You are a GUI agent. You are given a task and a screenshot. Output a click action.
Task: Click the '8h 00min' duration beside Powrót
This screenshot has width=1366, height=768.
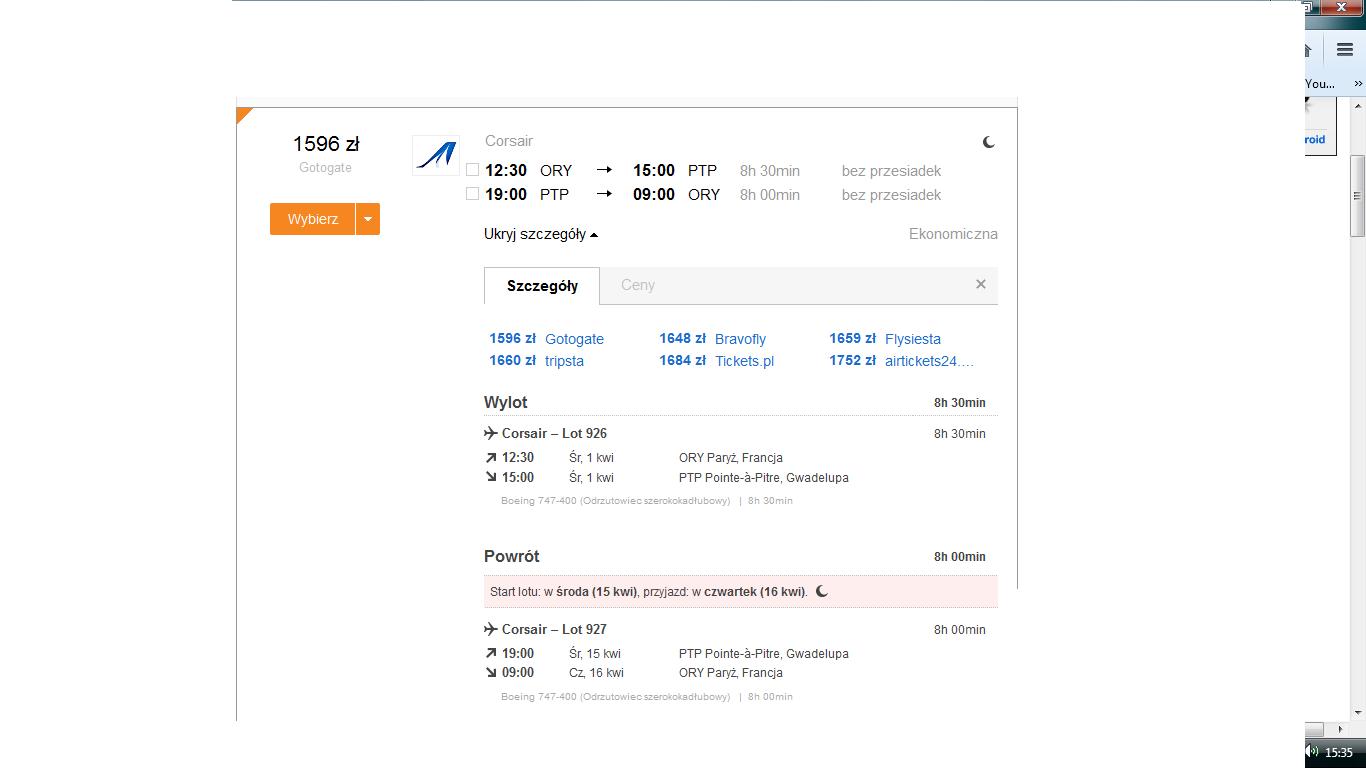(960, 557)
